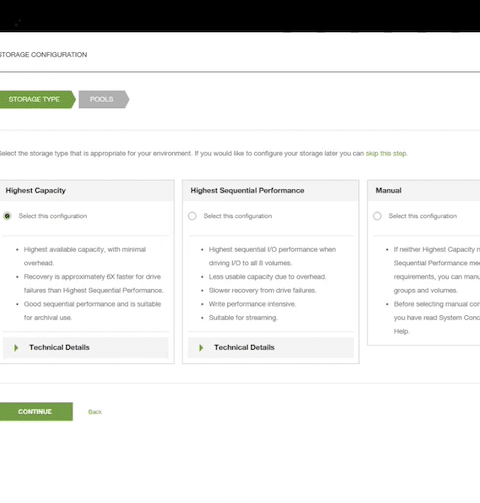Click the green arrow in Highest Capacity card

pyautogui.click(x=16, y=348)
